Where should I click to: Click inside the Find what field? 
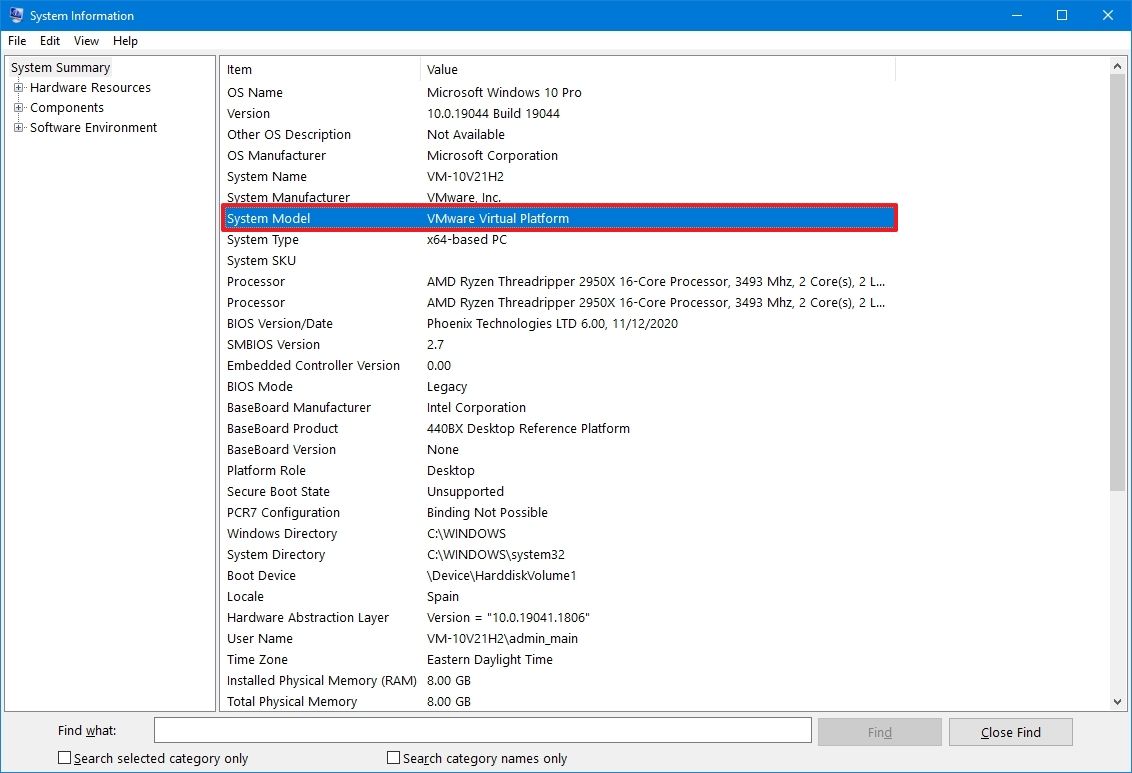(482, 730)
